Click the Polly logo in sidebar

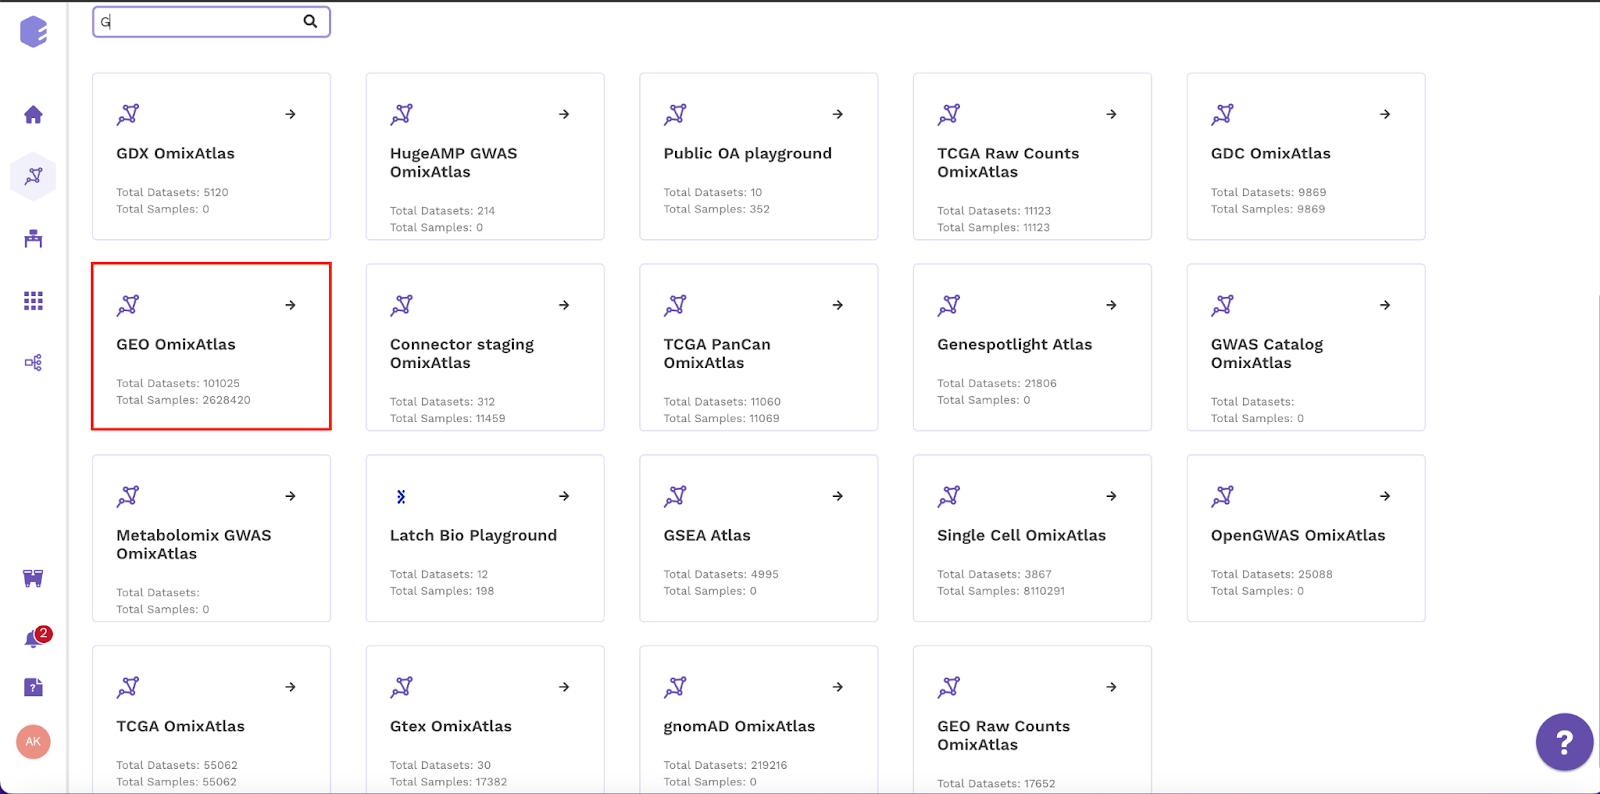(33, 32)
